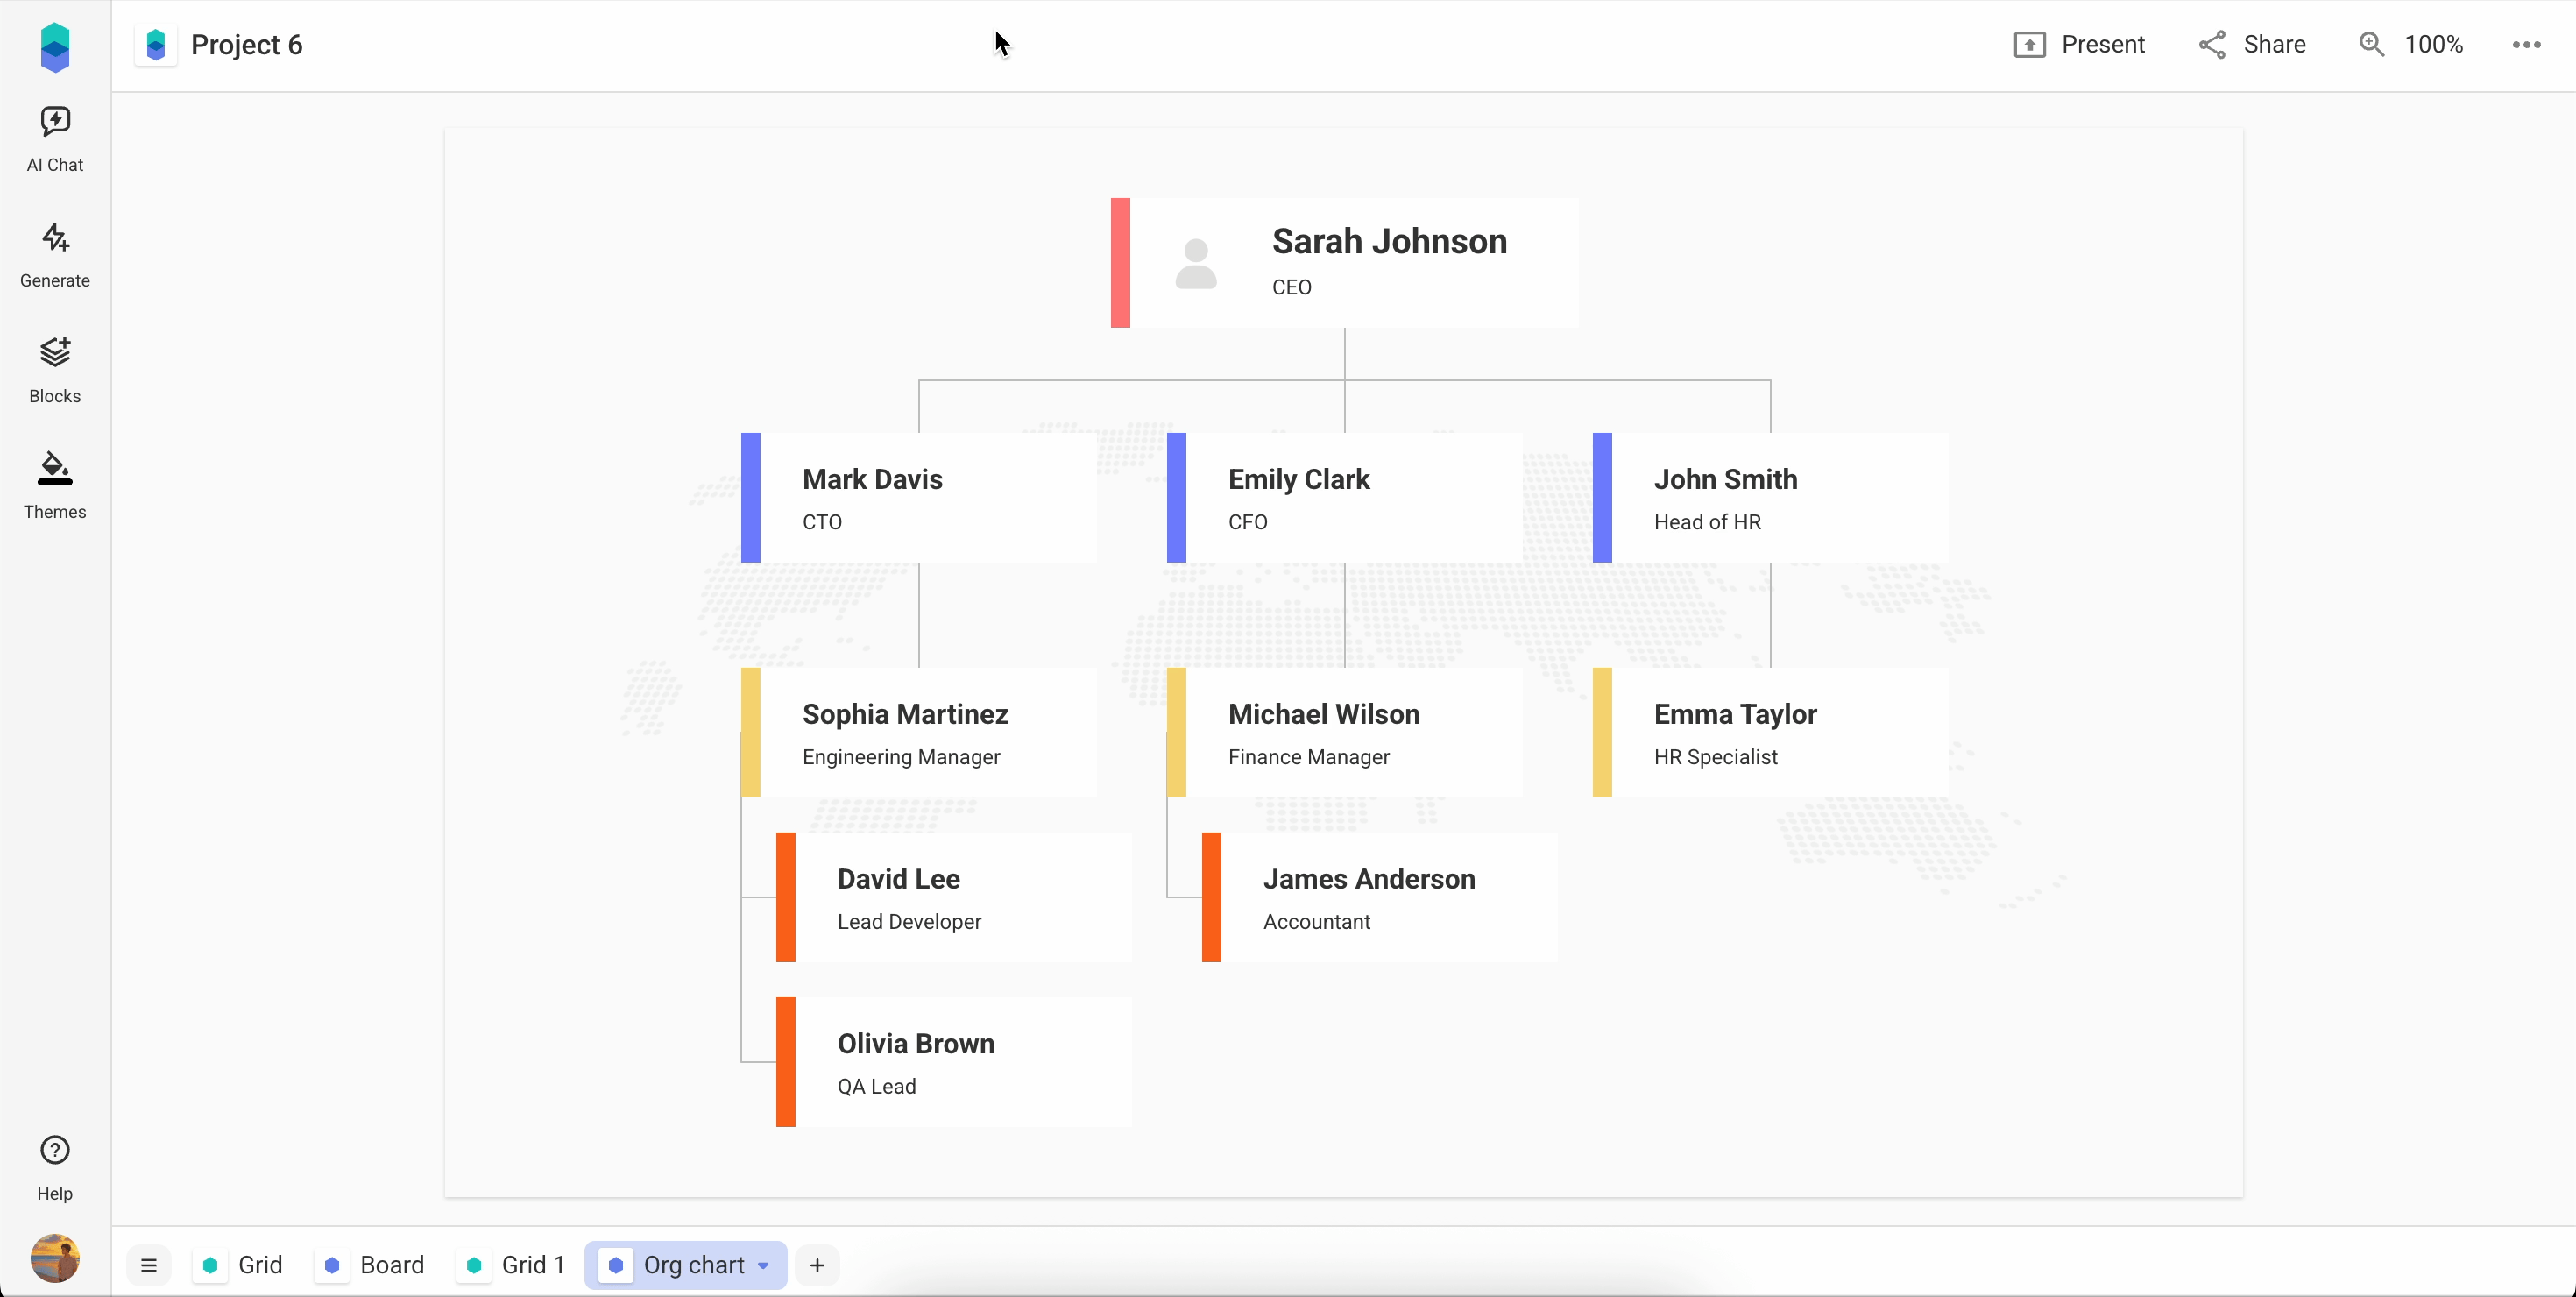Screen dimensions: 2576x1297
Task: Expand the Org chart tab dropdown
Action: coord(764,1265)
